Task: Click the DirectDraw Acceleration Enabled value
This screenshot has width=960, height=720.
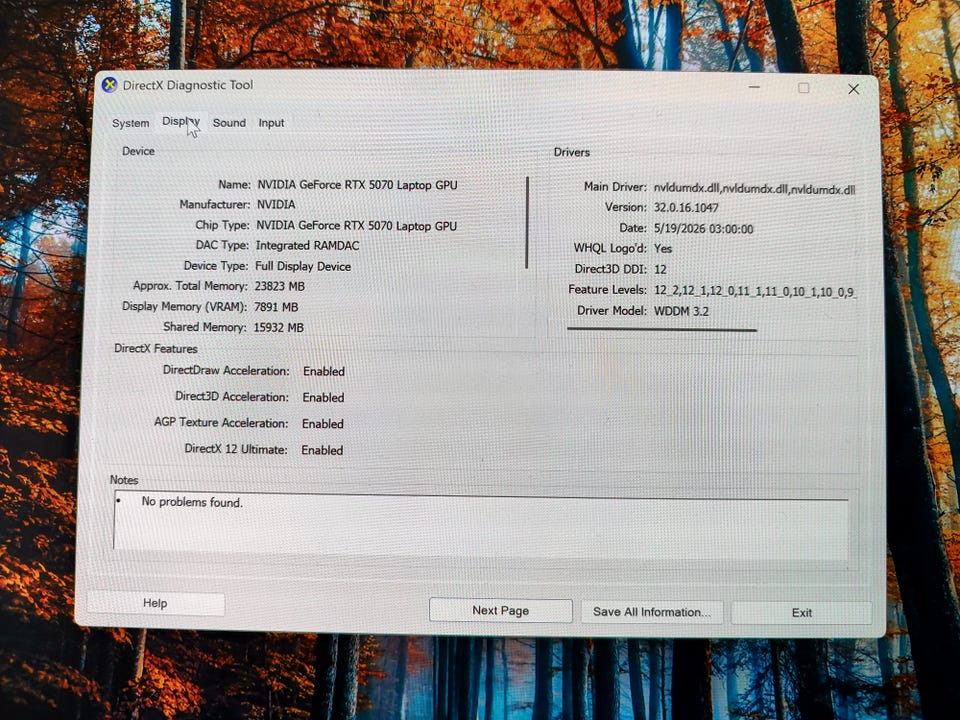Action: click(324, 372)
